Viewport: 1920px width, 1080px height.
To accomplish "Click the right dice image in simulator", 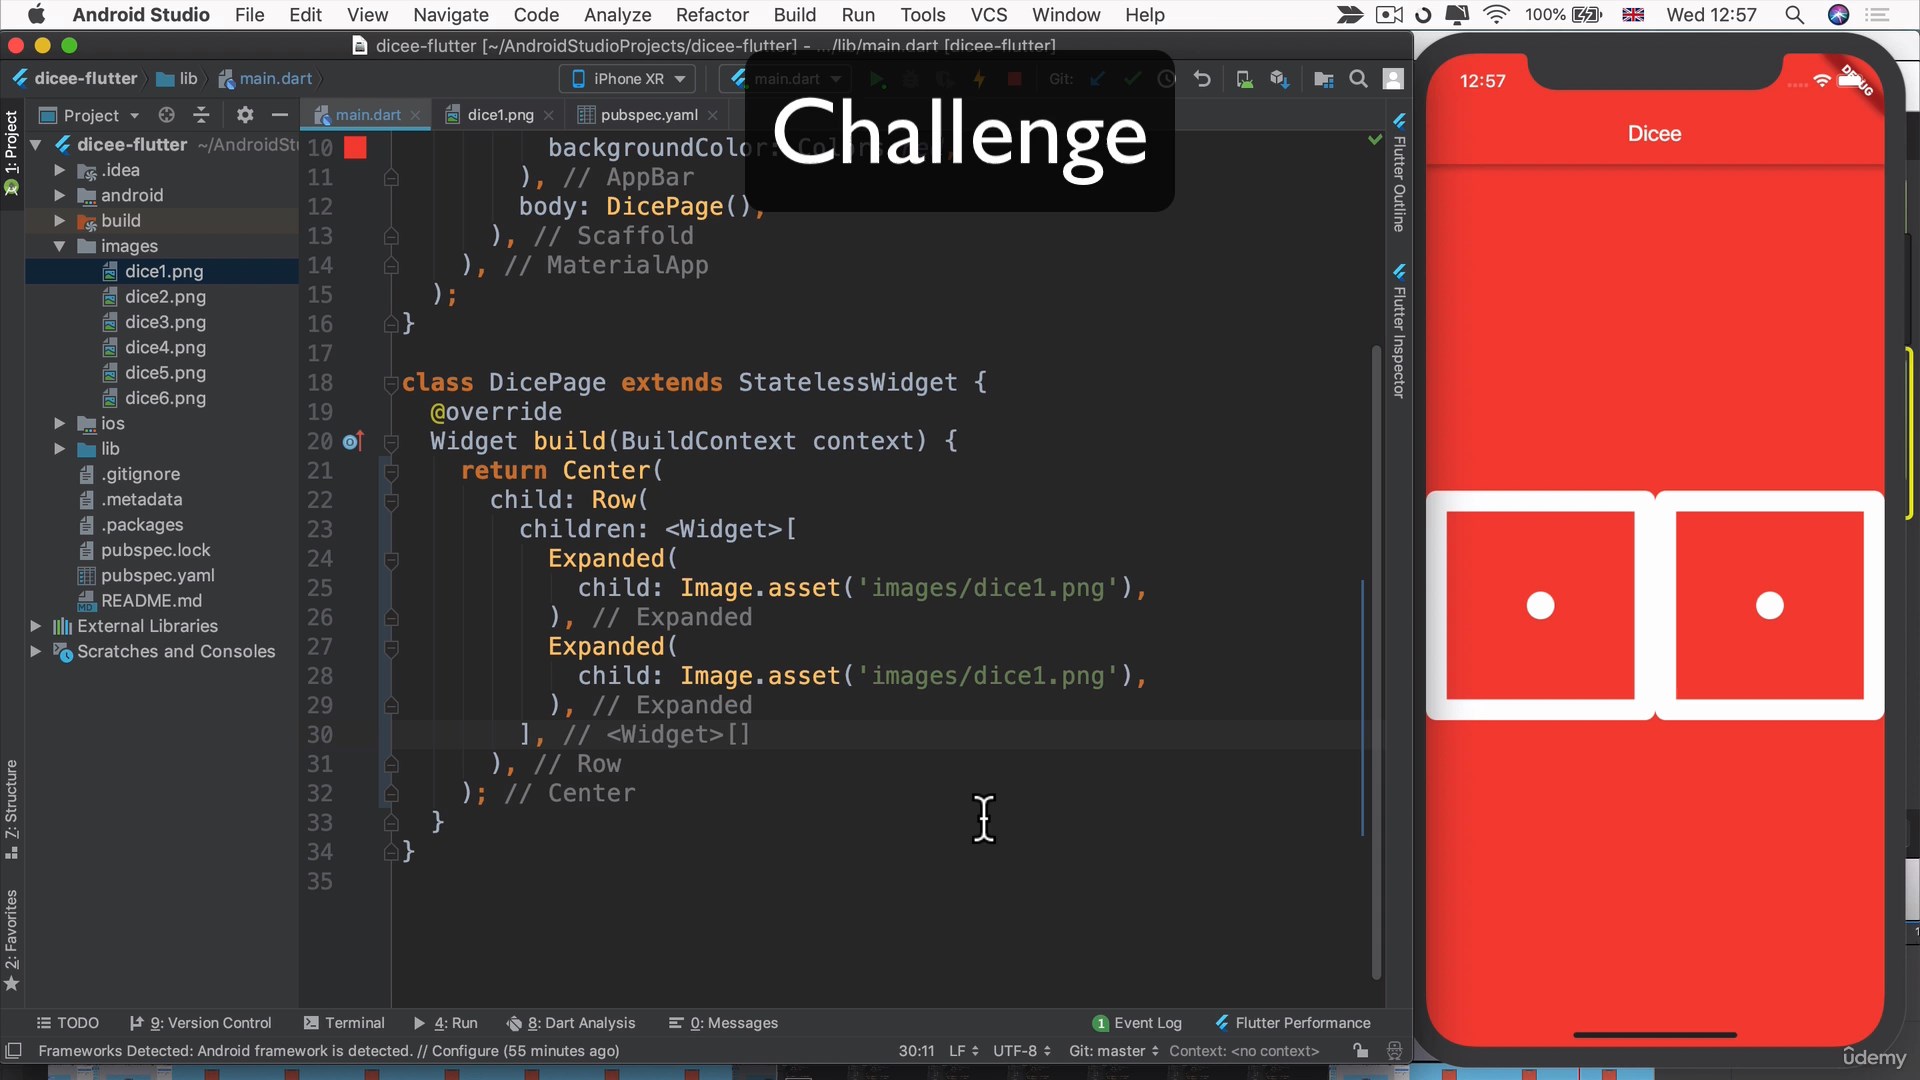I will 1769,605.
